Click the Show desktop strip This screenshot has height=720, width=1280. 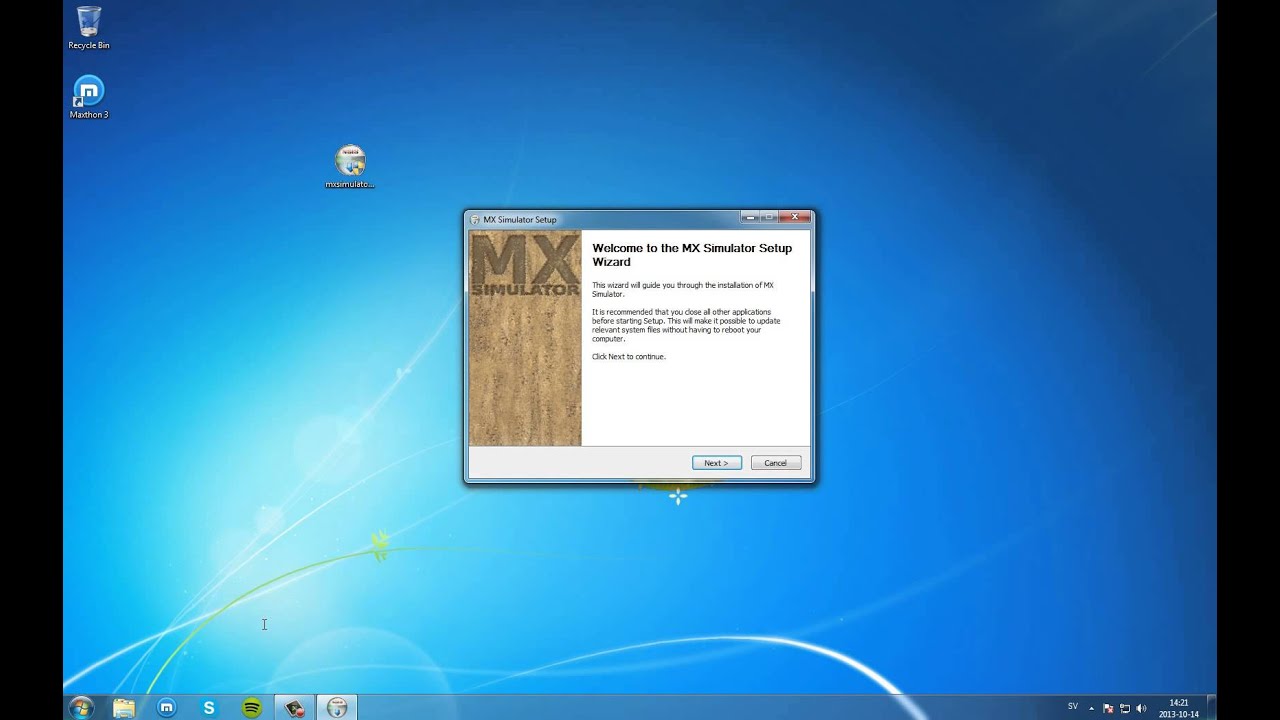pos(1211,708)
